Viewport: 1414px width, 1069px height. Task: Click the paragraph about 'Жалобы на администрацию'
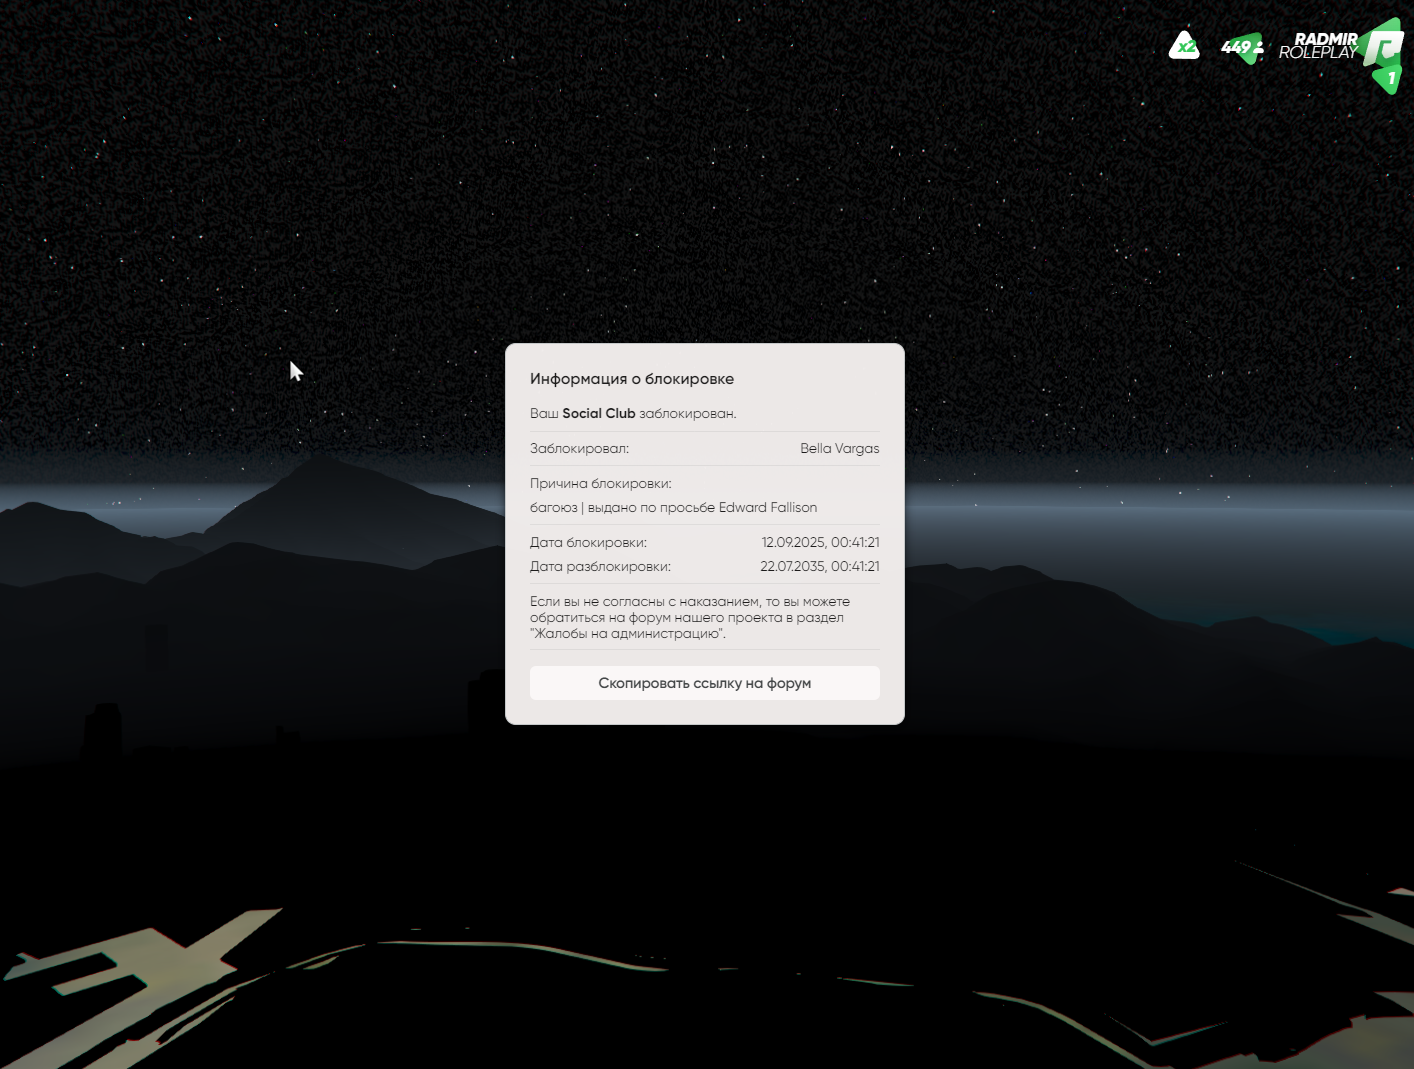coord(690,617)
